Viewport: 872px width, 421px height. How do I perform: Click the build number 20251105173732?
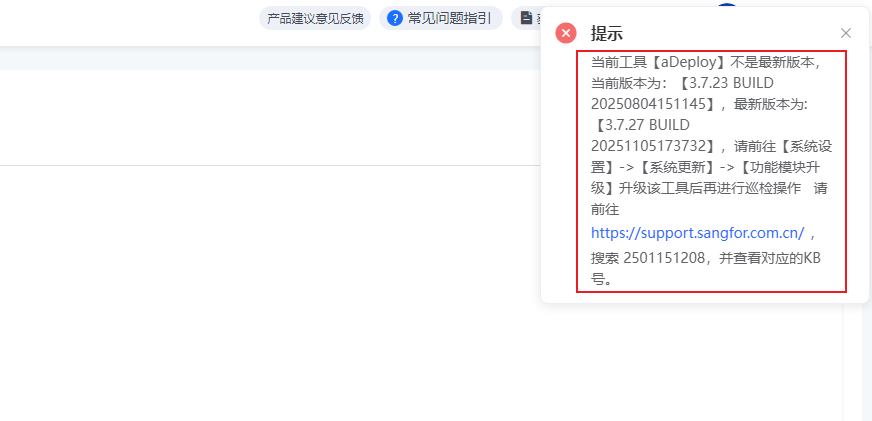(x=648, y=146)
